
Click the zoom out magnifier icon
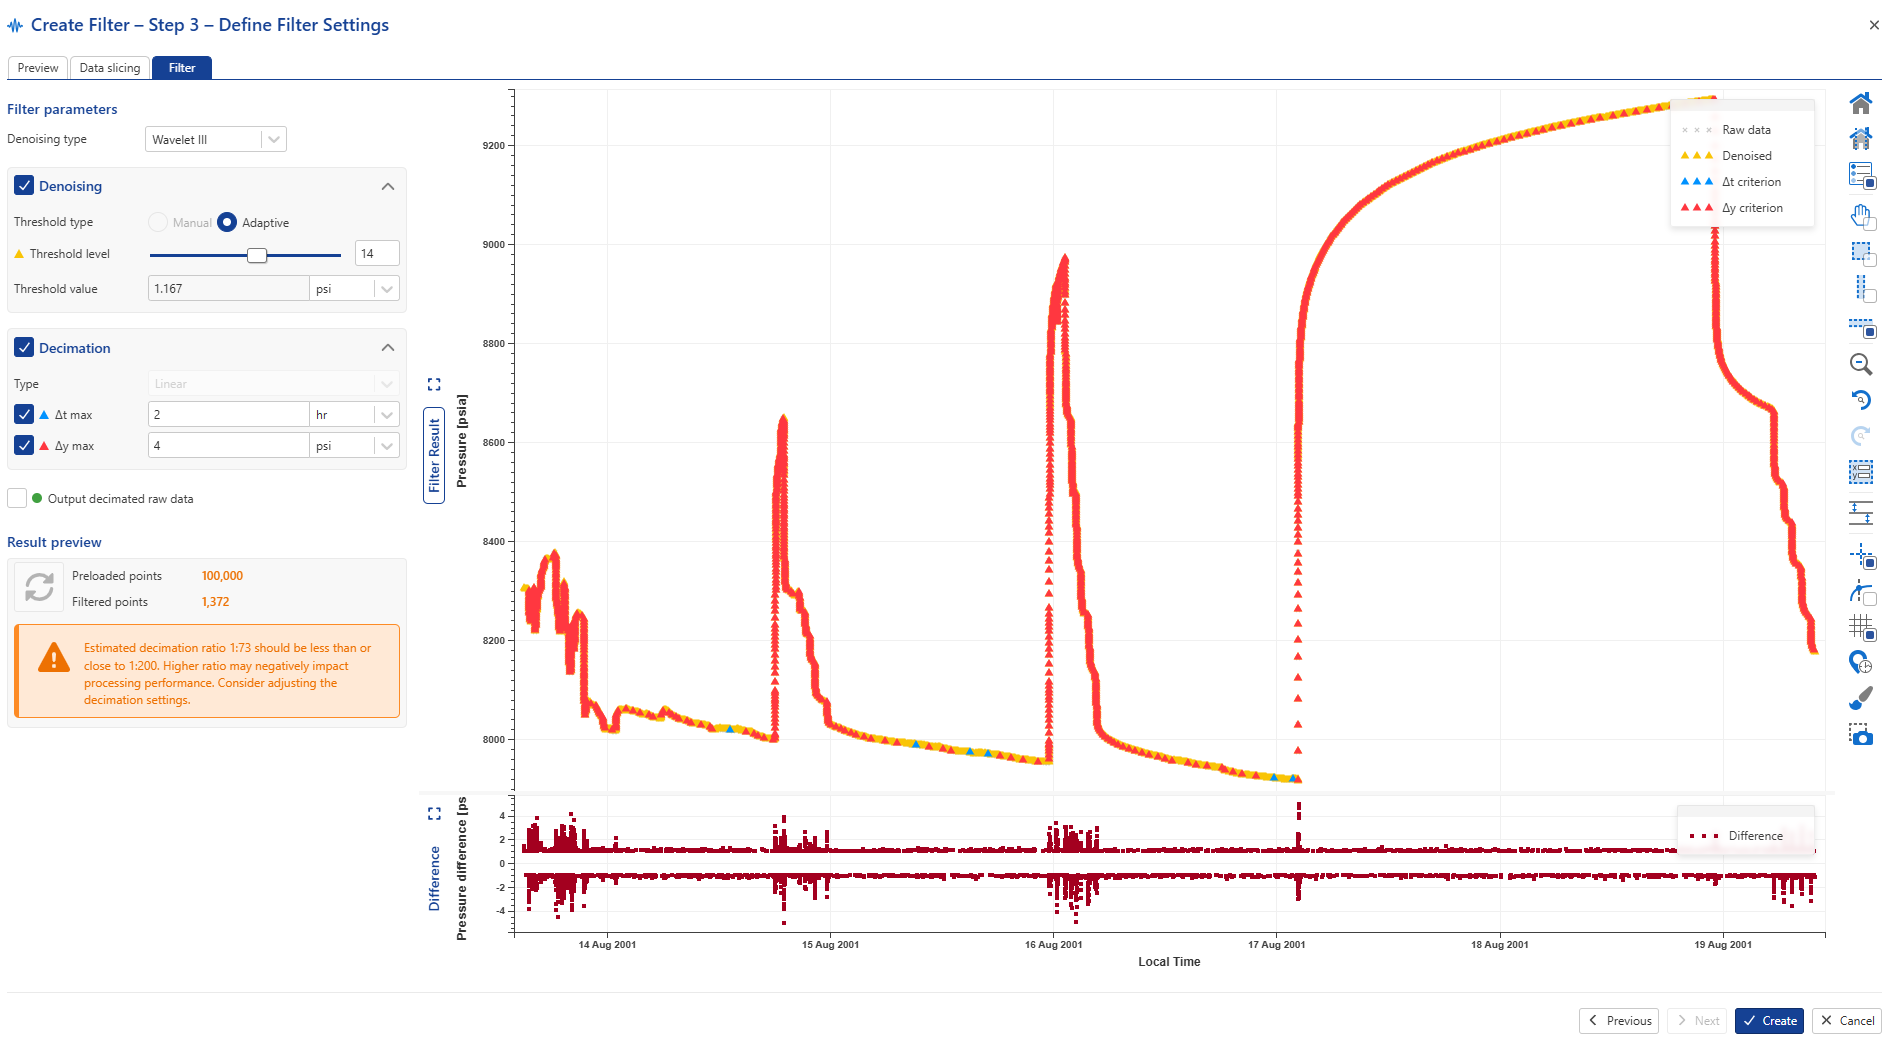(x=1860, y=365)
